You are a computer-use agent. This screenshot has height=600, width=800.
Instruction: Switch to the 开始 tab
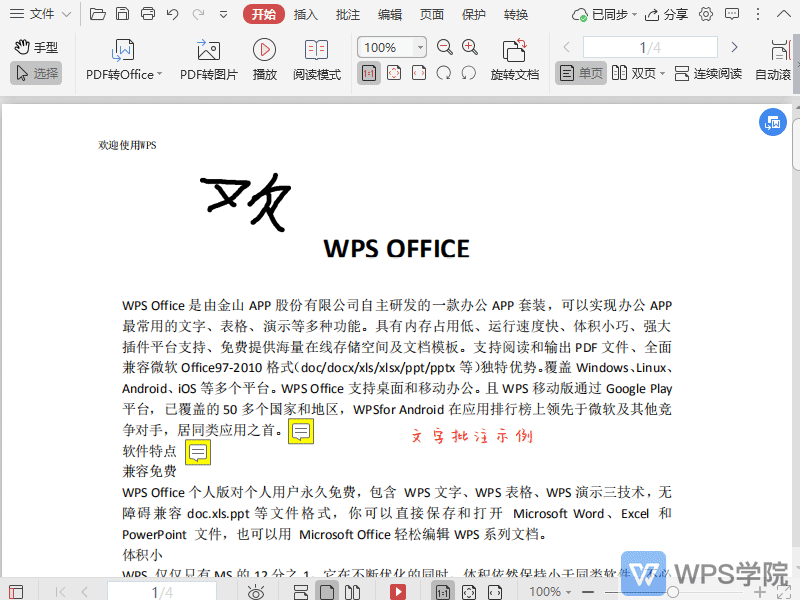(x=264, y=14)
